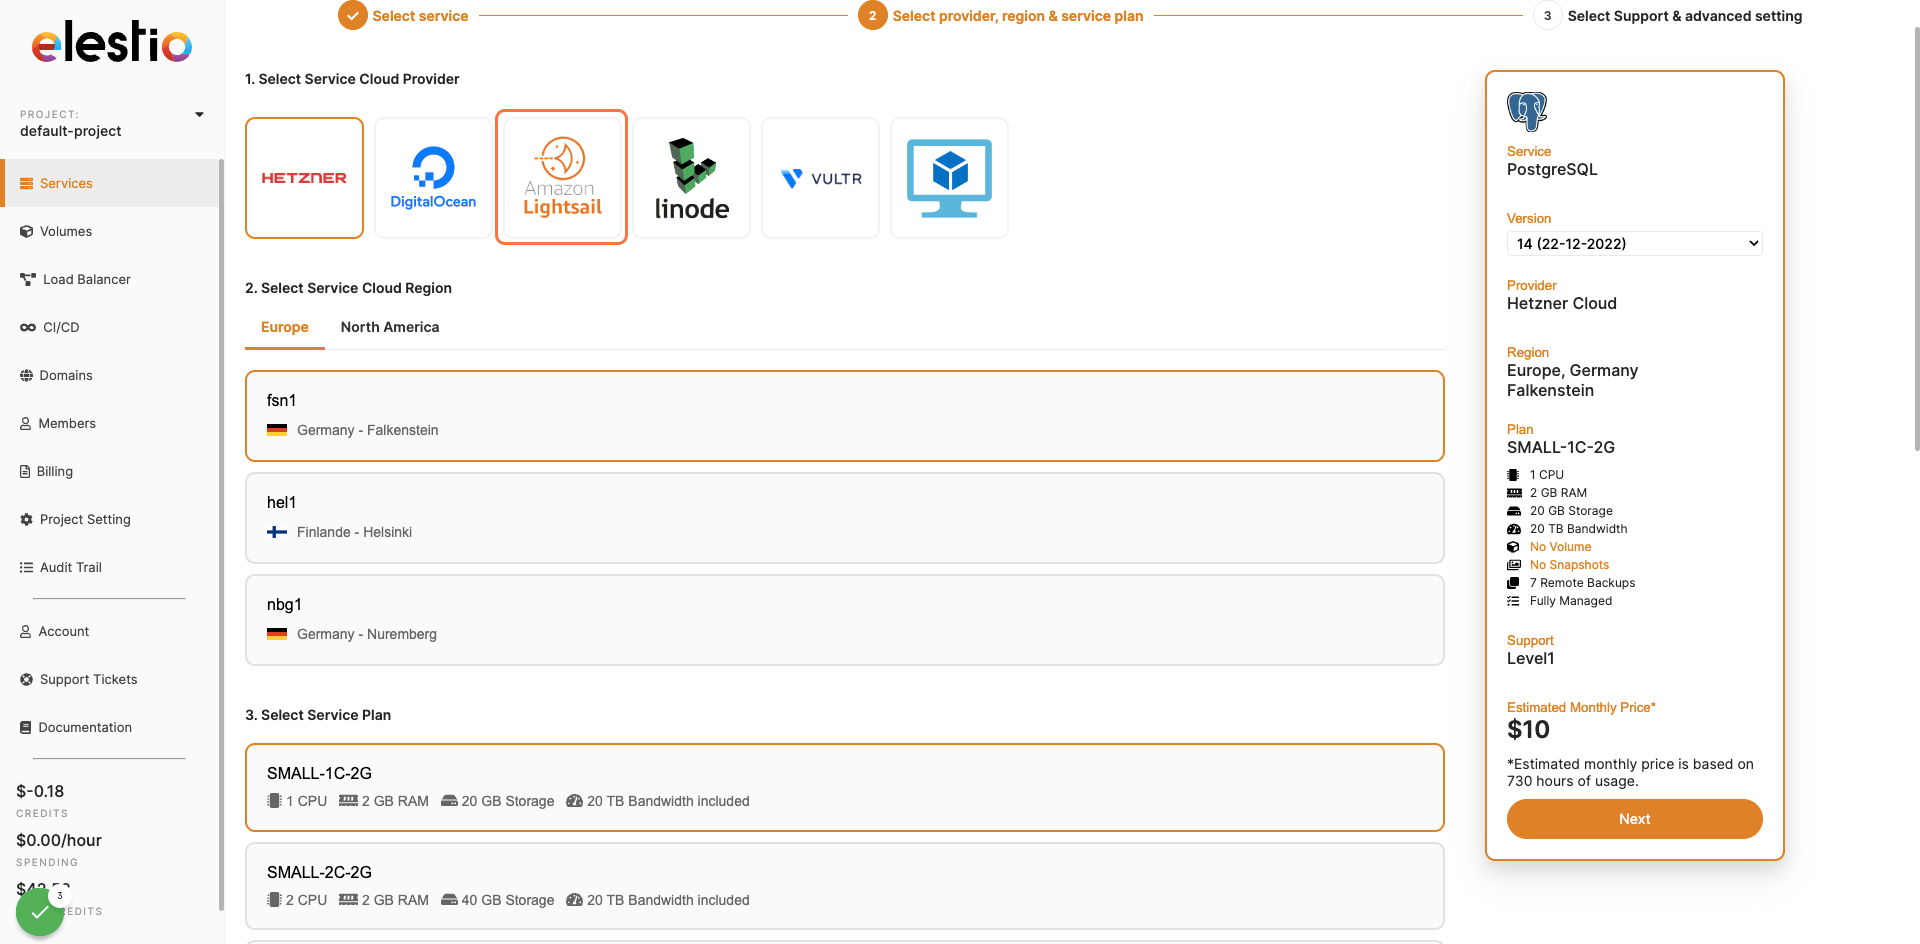1920x944 pixels.
Task: Open Billing in the sidebar
Action: click(55, 472)
